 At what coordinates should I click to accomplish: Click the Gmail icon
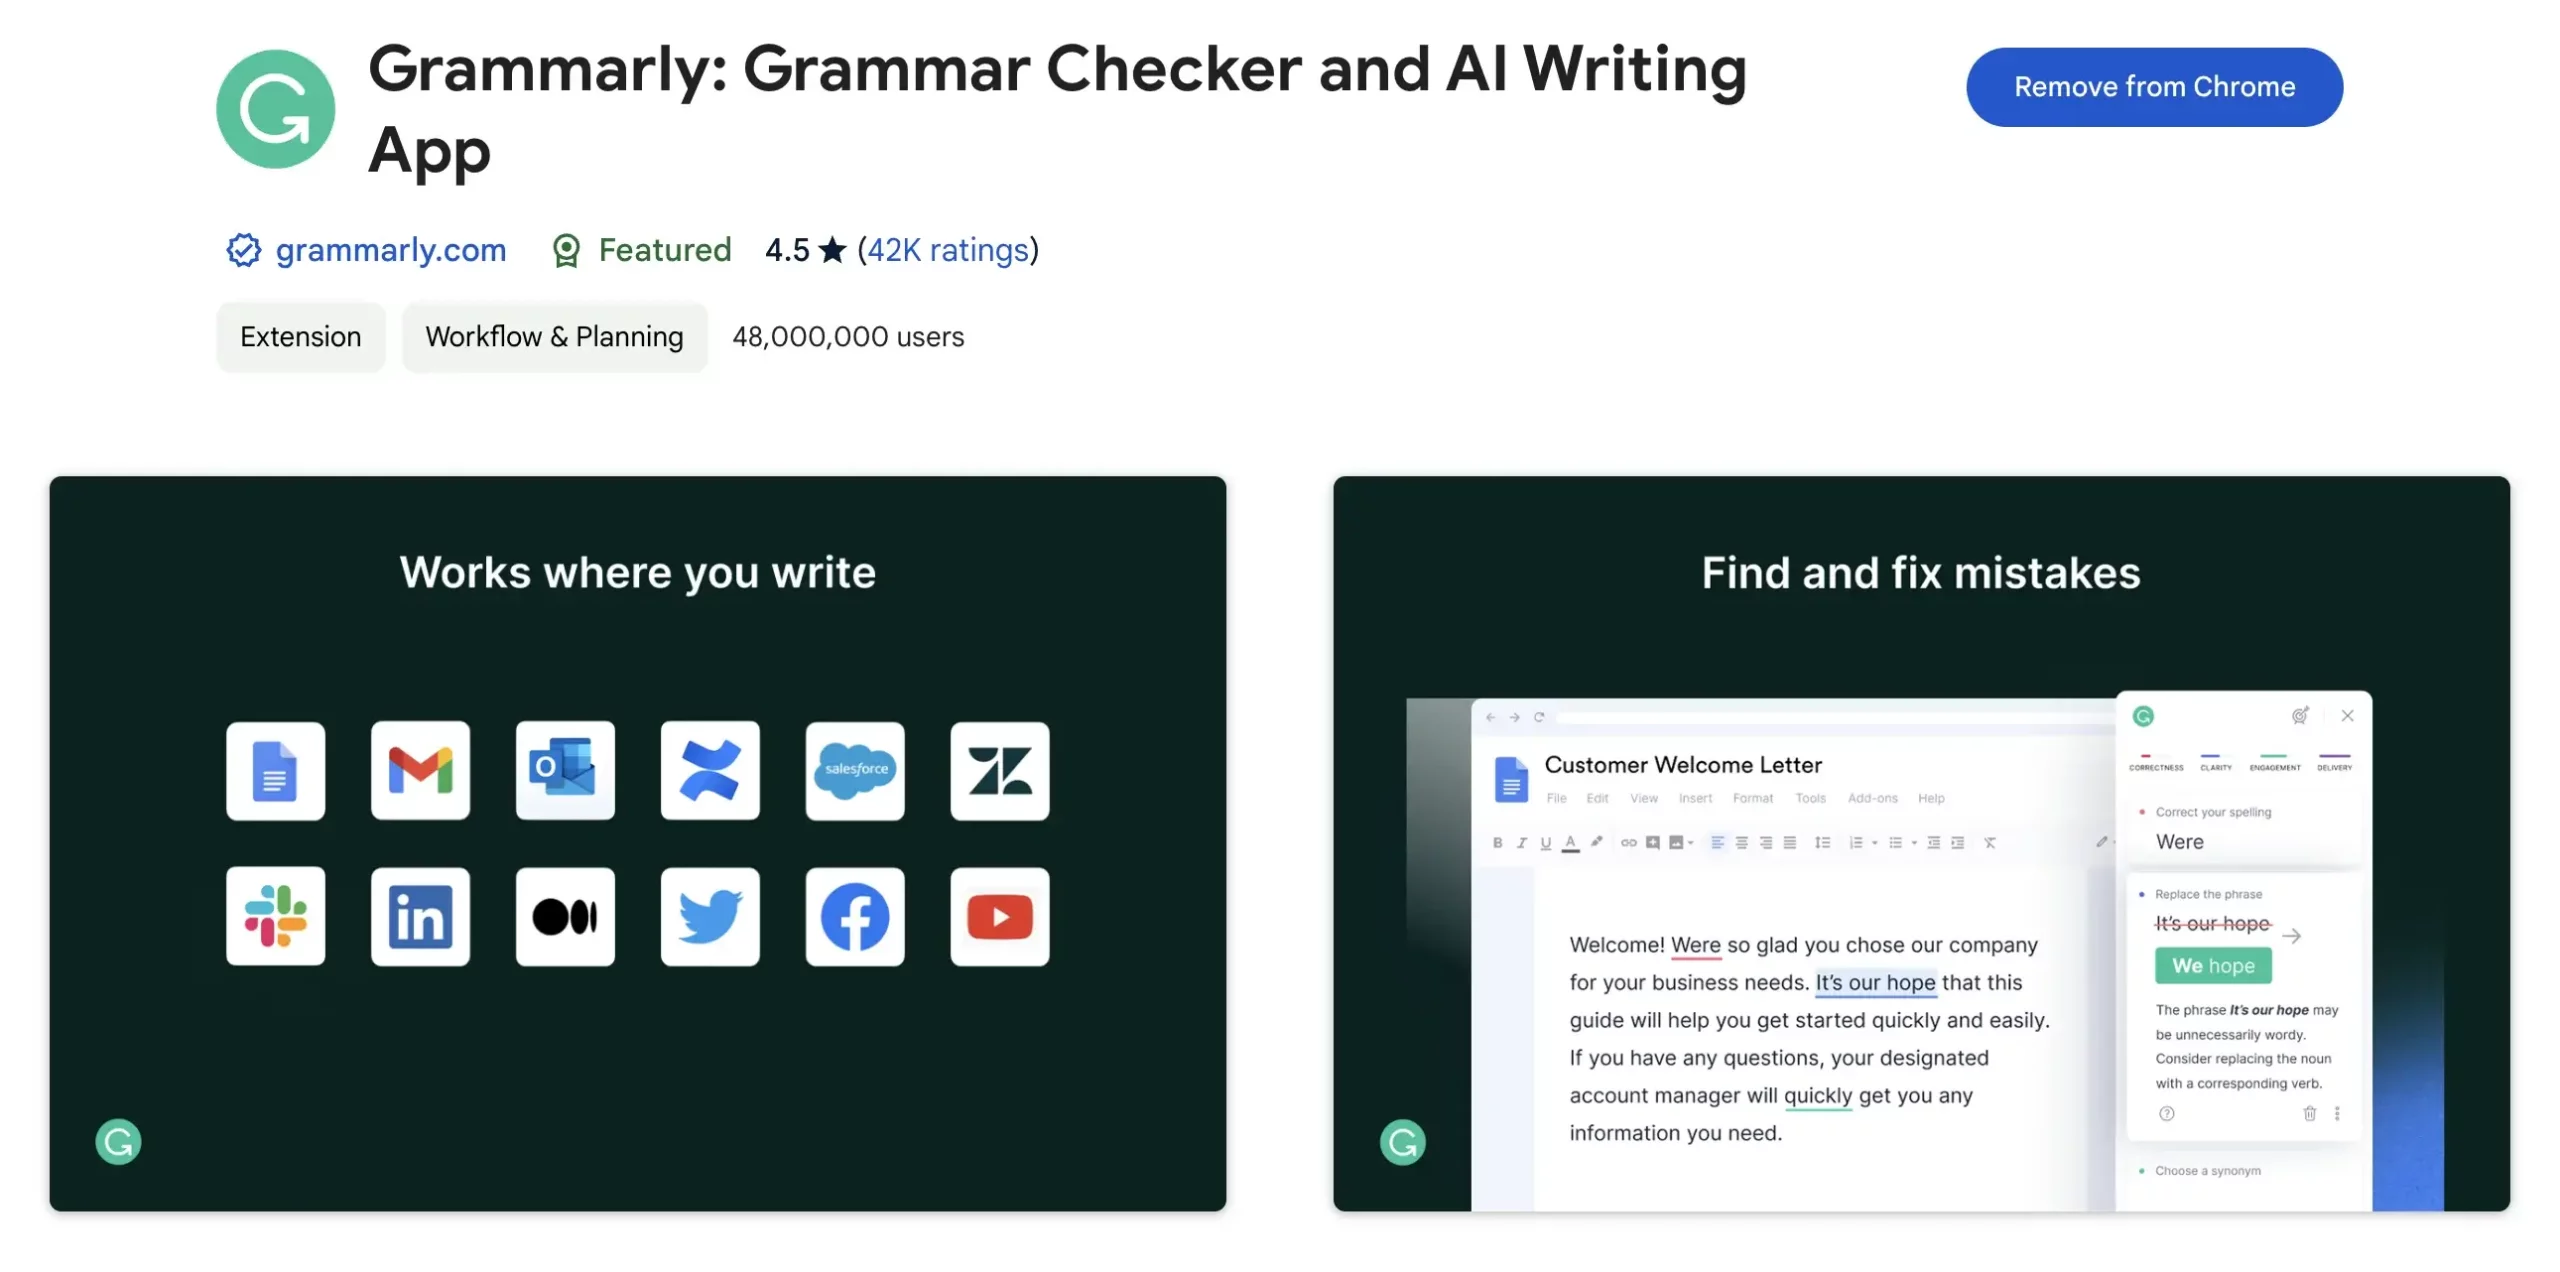pyautogui.click(x=420, y=771)
